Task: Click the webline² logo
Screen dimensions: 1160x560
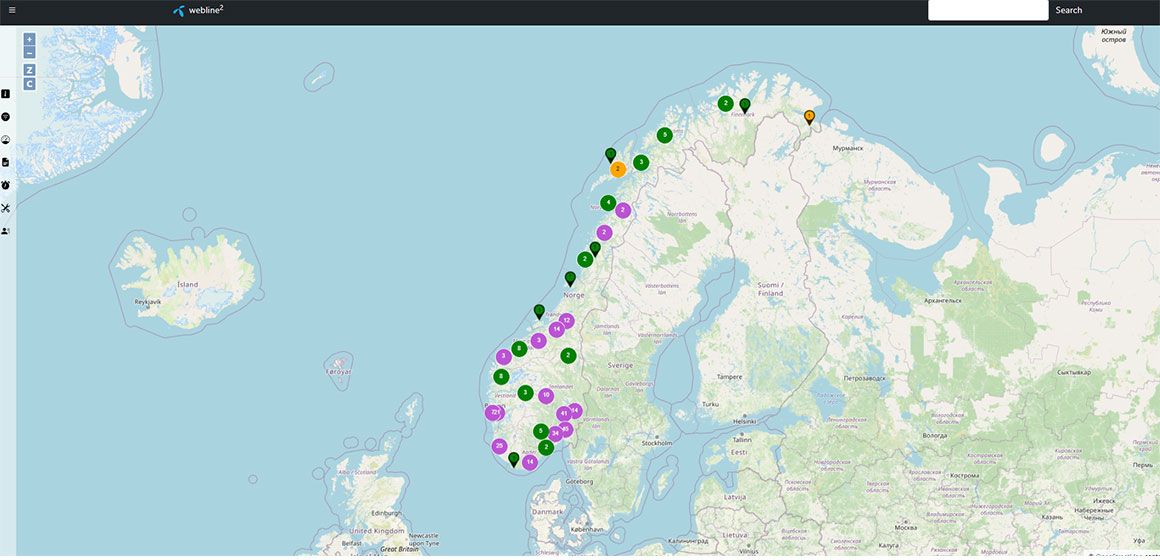Action: (198, 10)
